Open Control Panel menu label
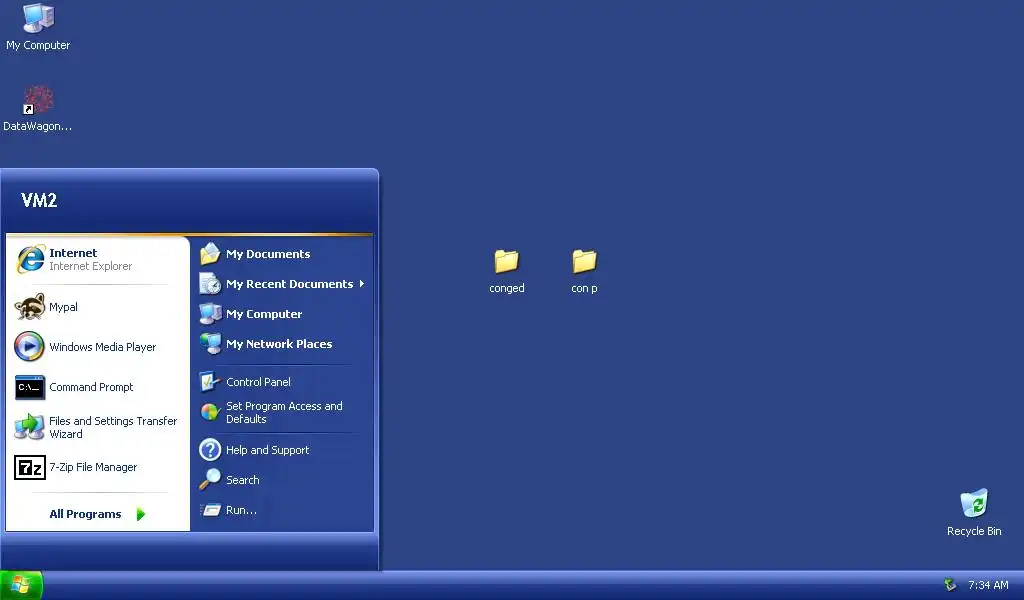 259,382
